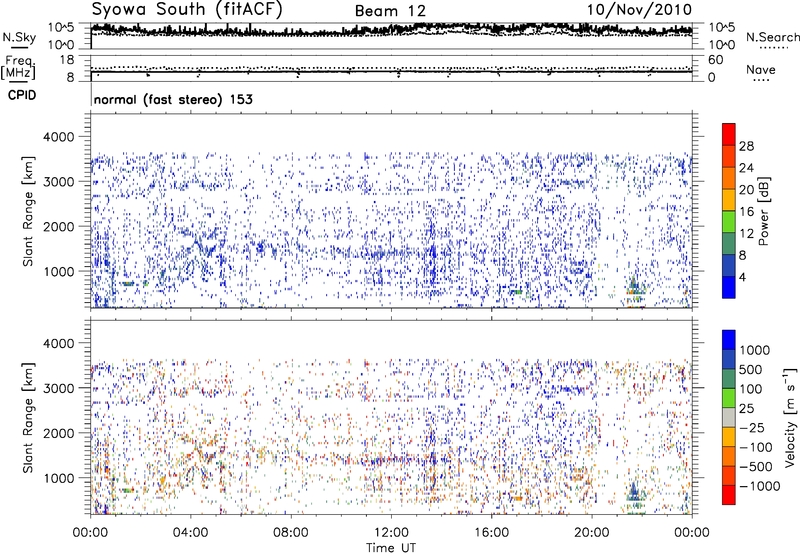Select the velocity color bar segment between -100 and -500
Image resolution: width=800 pixels, height=554 pixels.
[729, 456]
